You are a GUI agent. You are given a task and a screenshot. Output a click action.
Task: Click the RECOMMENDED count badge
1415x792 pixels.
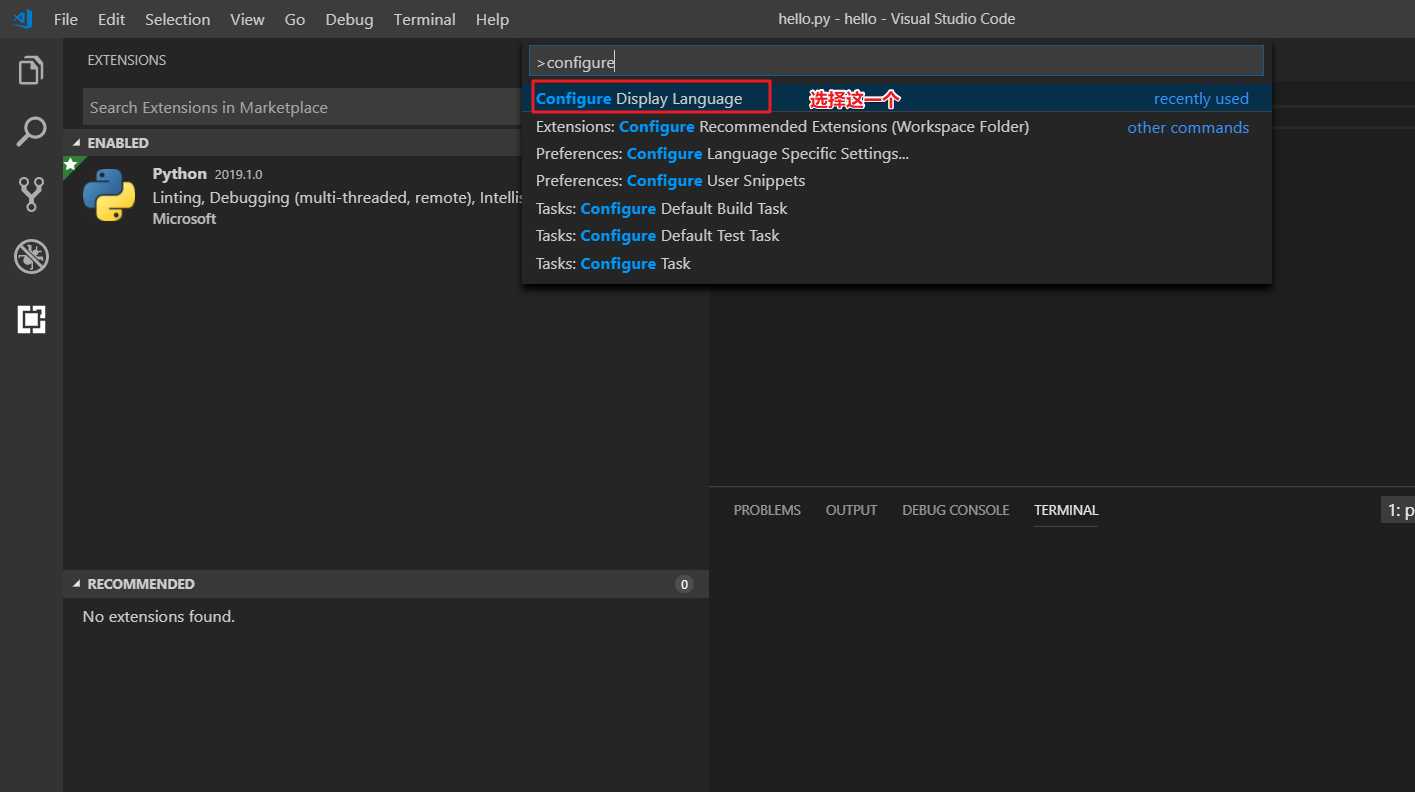tap(684, 584)
